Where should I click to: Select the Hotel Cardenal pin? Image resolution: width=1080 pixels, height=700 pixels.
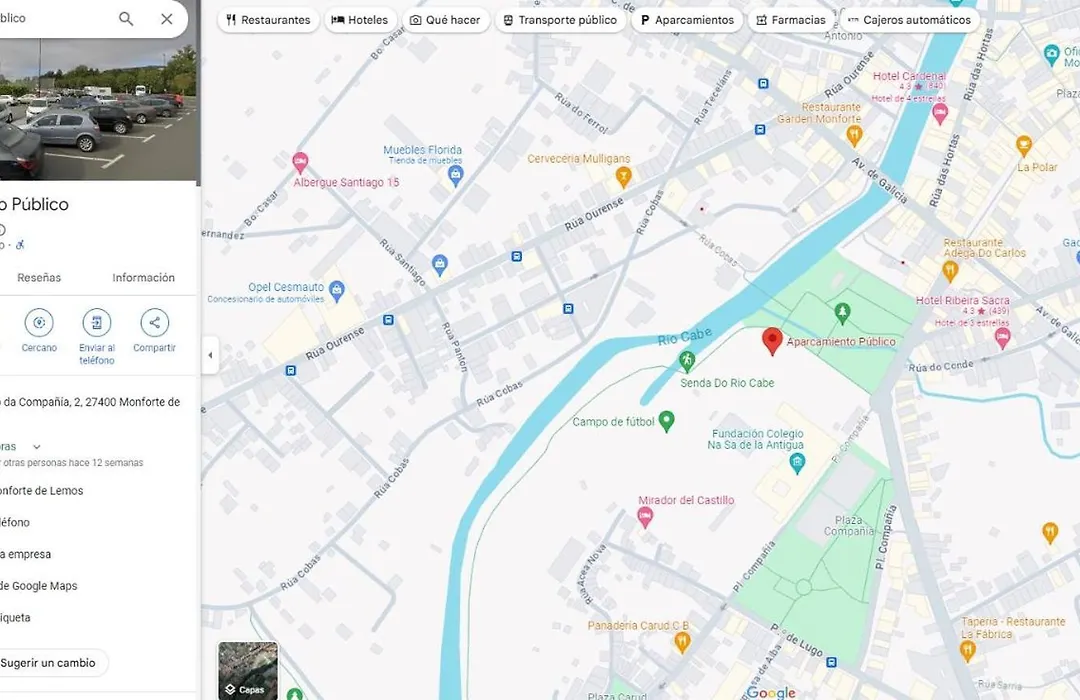(x=939, y=114)
